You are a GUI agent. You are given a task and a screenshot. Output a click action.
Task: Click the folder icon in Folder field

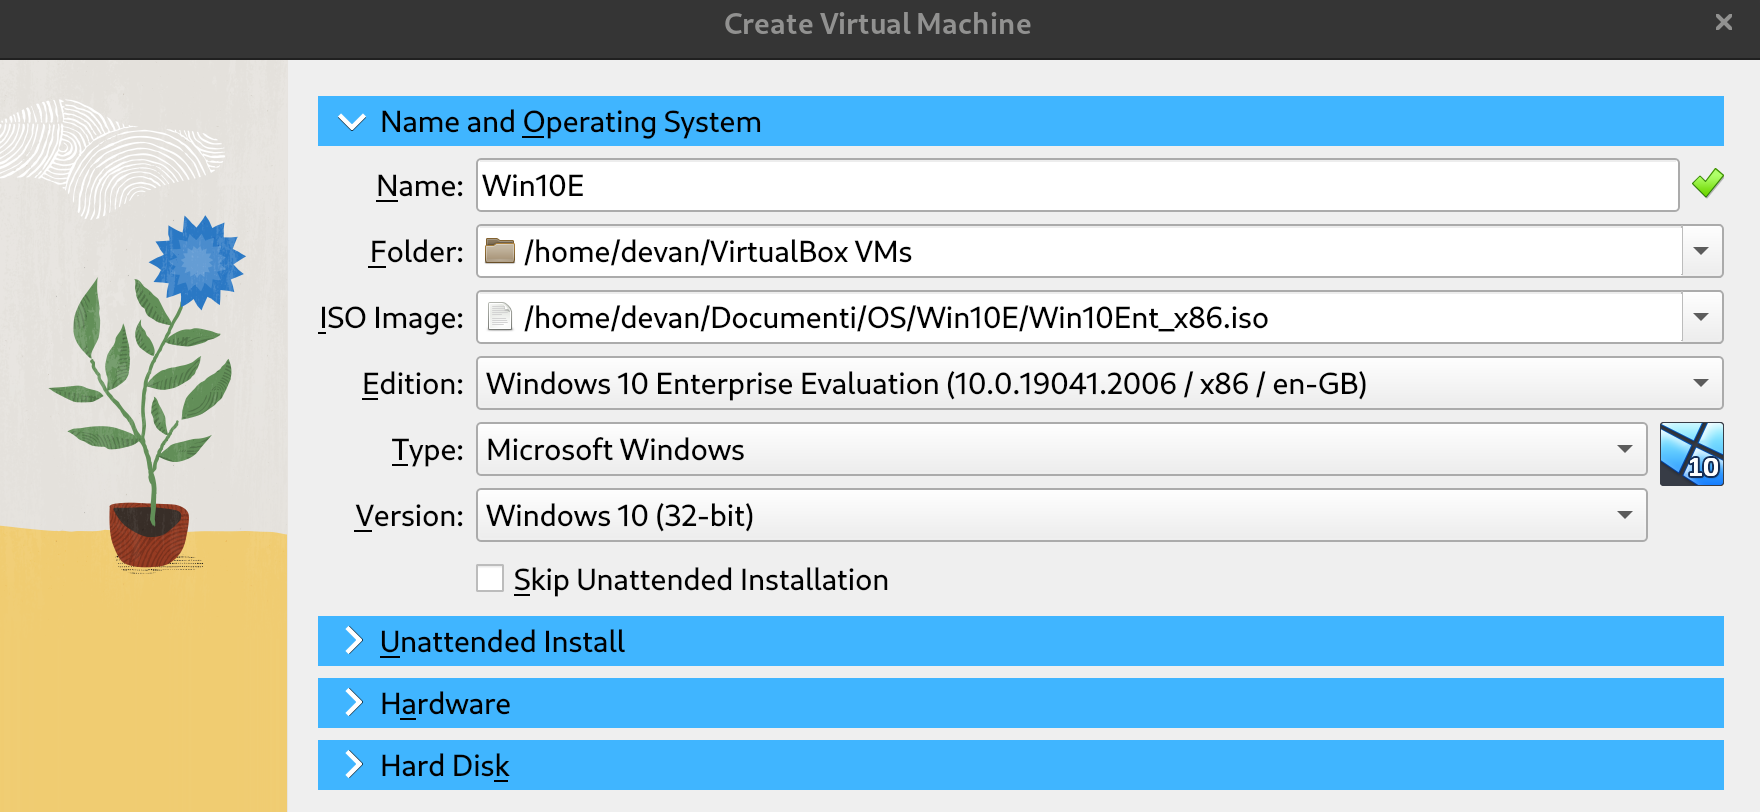(x=499, y=251)
